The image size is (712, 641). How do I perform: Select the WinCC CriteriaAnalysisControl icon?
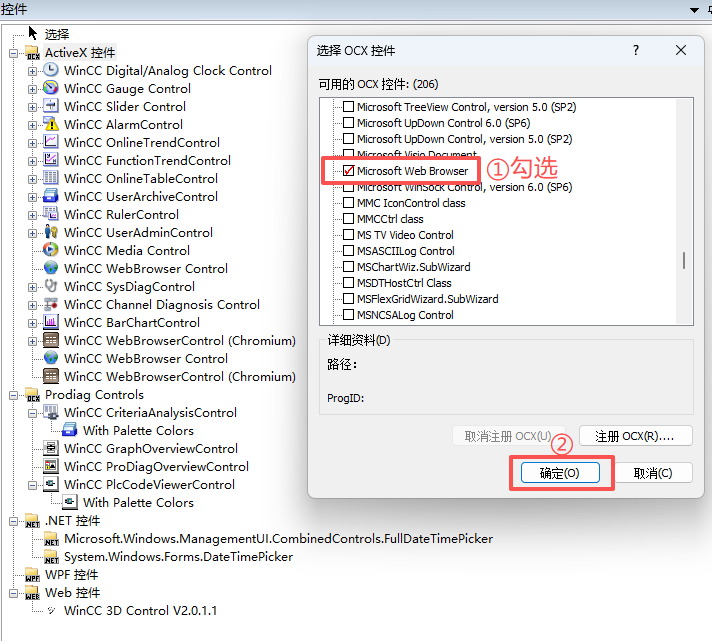click(x=50, y=412)
